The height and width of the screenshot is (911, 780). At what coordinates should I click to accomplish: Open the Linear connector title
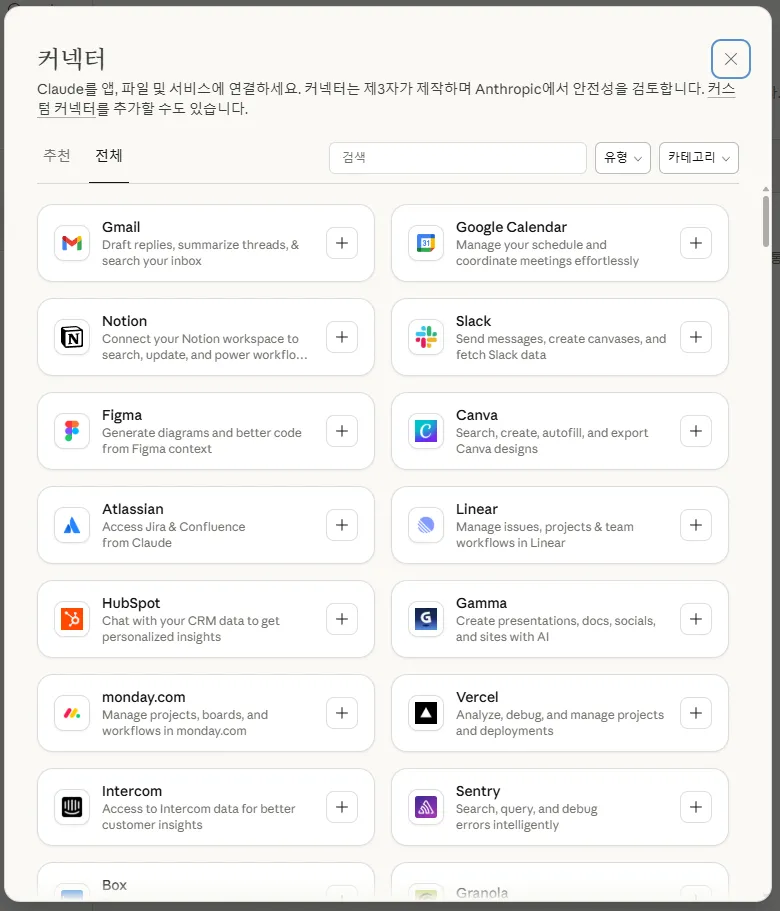tap(477, 510)
